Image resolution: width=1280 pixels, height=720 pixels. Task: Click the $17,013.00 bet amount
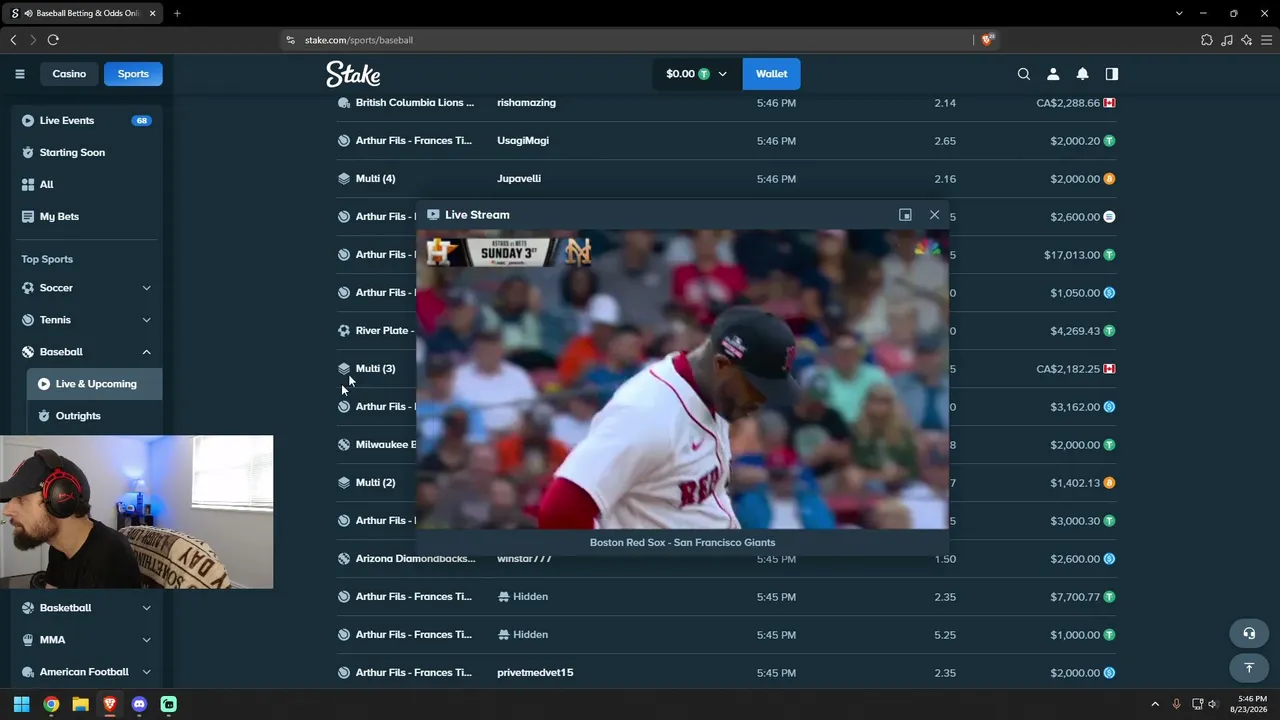point(1072,255)
